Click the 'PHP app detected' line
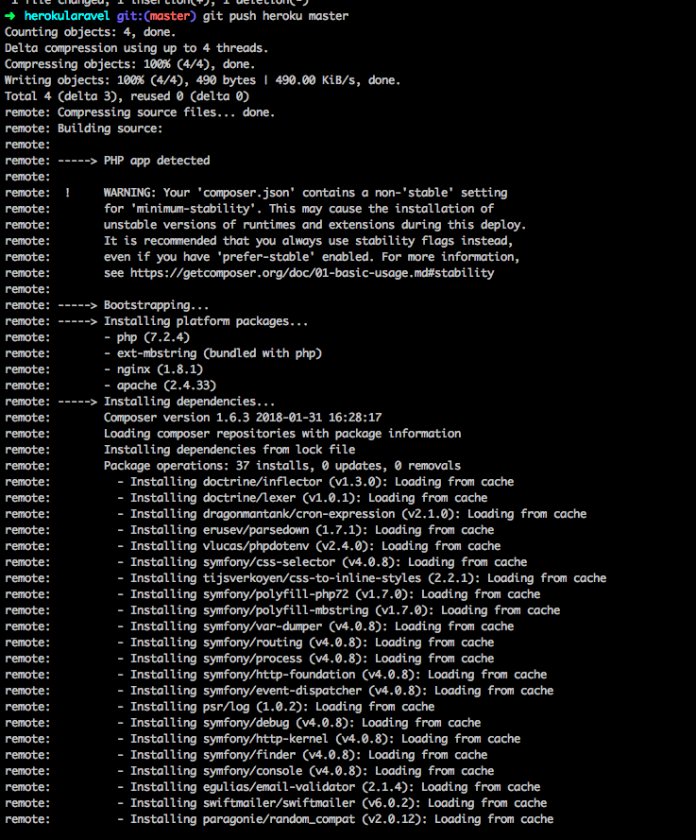This screenshot has width=696, height=840. [x=156, y=160]
